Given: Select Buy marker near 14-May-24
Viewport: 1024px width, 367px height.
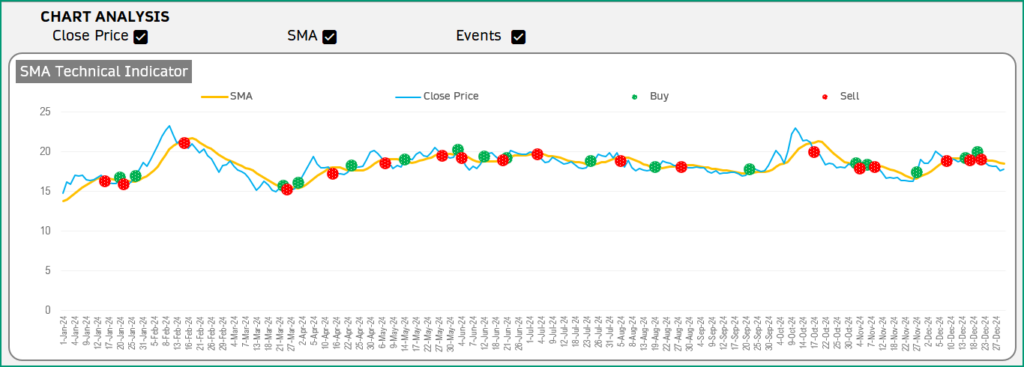Looking at the screenshot, I should pyautogui.click(x=404, y=159).
